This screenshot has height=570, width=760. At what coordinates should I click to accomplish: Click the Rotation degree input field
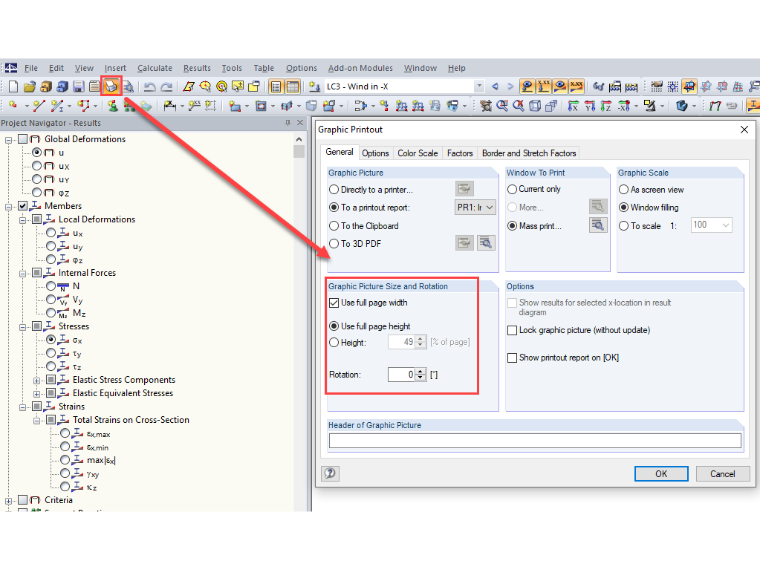tap(402, 375)
